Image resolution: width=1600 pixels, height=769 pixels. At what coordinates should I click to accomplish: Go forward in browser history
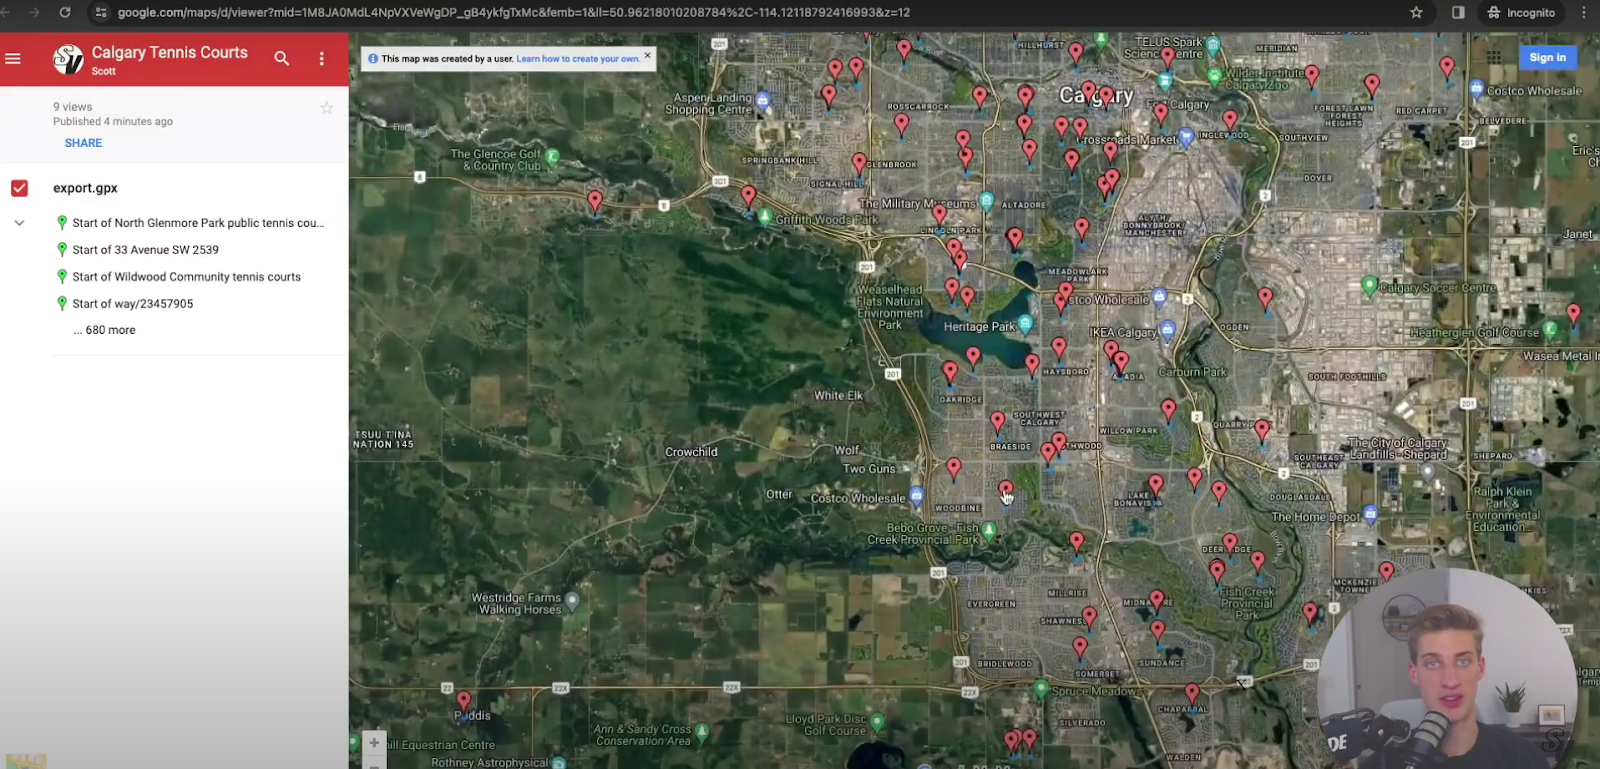(x=34, y=12)
